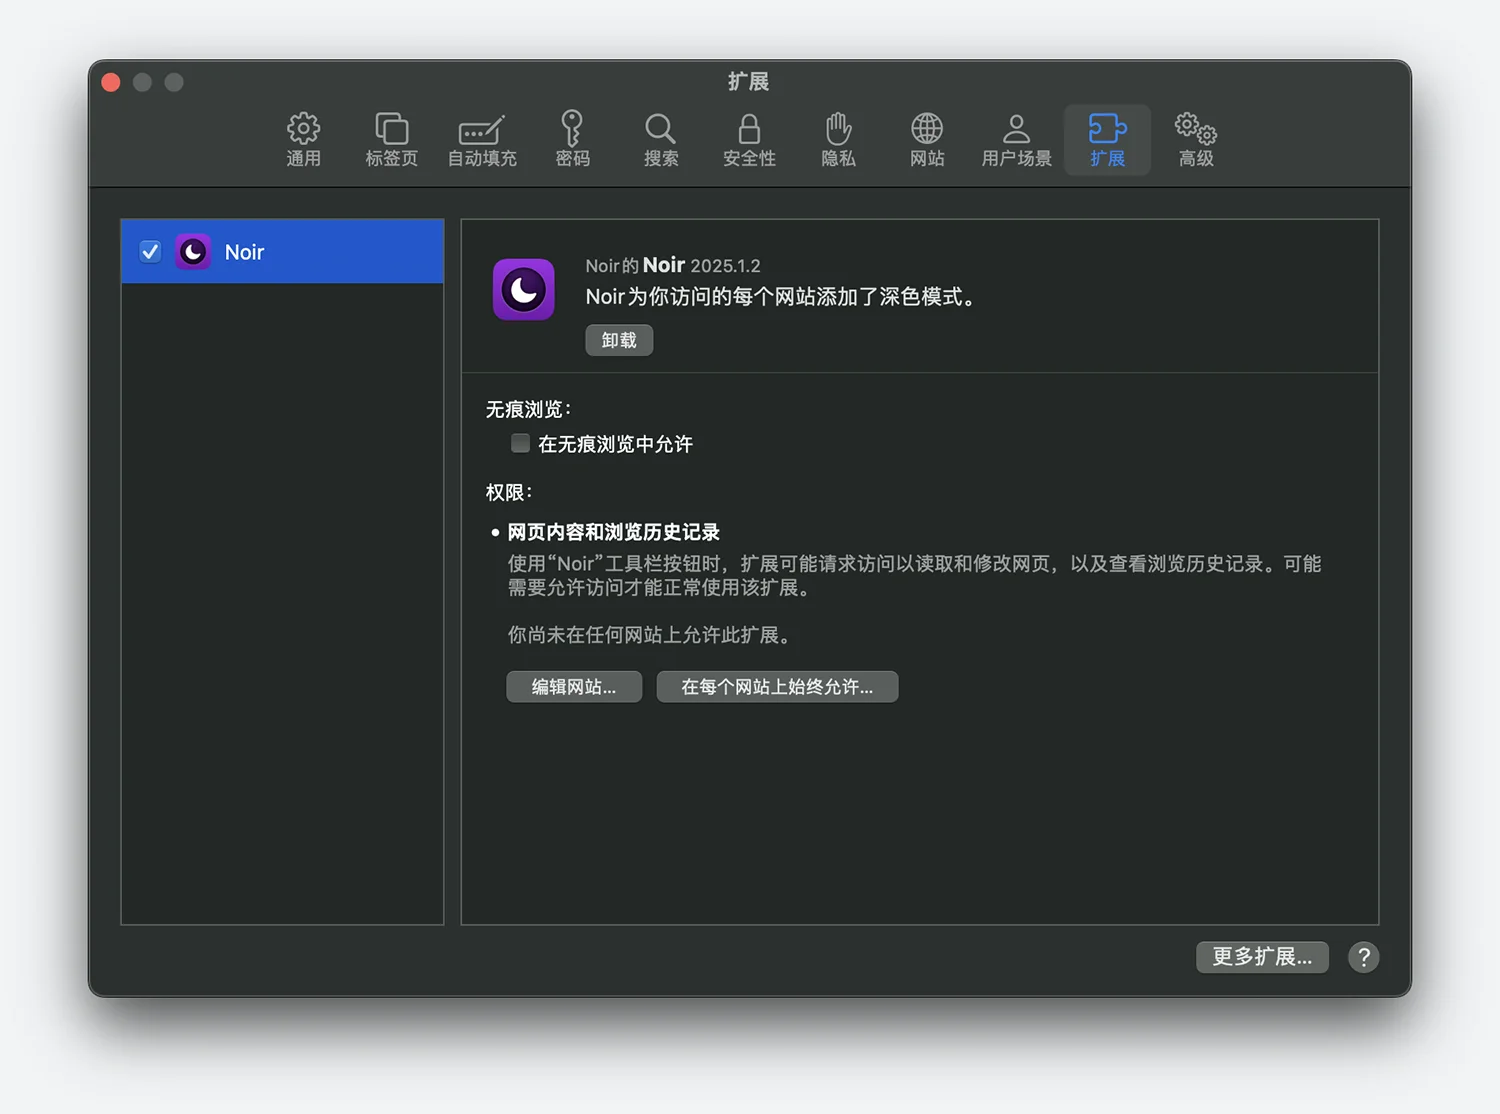Click the 卸载 (Uninstall) button
This screenshot has height=1114, width=1500.
coord(619,340)
